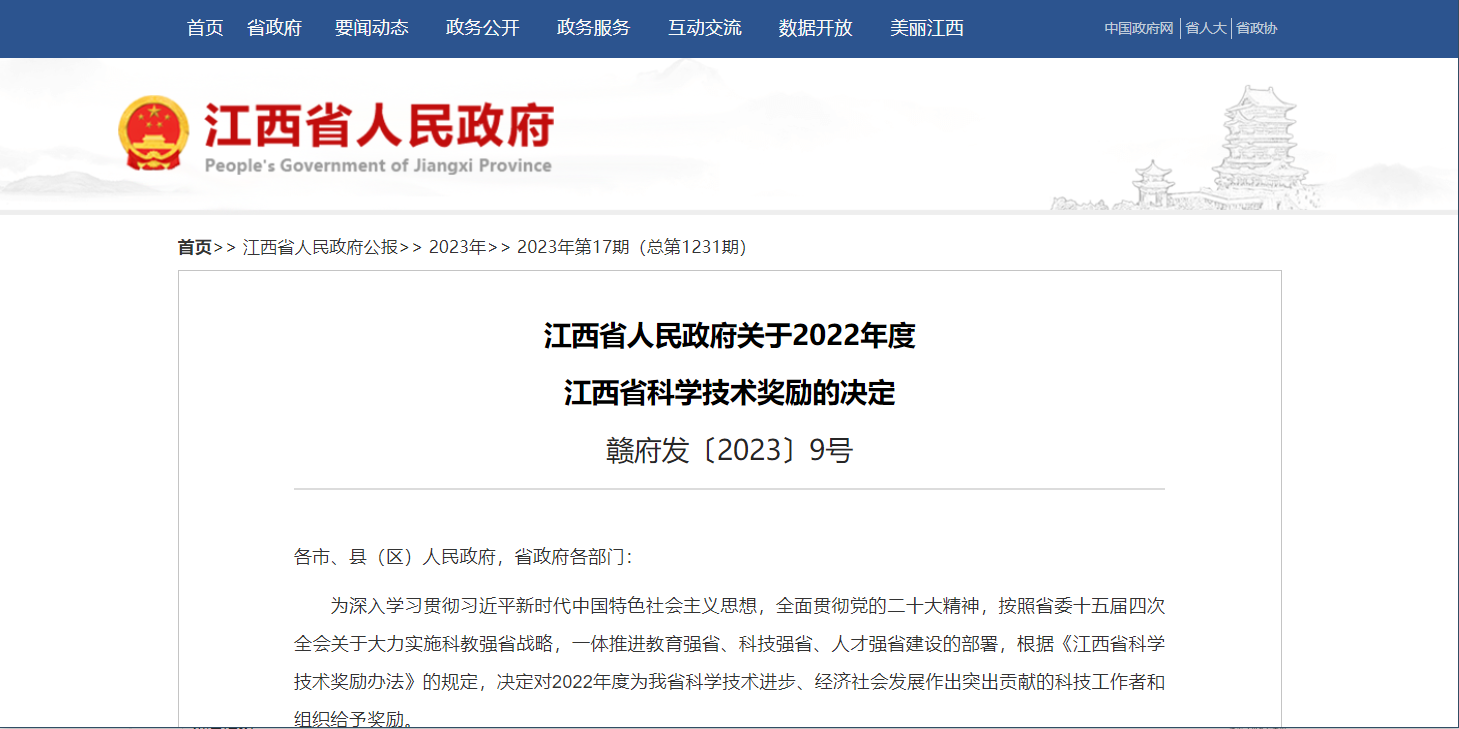Screen dimensions: 1459x729
Task: Click the 江西省人民政府 site title logo
Action: tap(378, 136)
